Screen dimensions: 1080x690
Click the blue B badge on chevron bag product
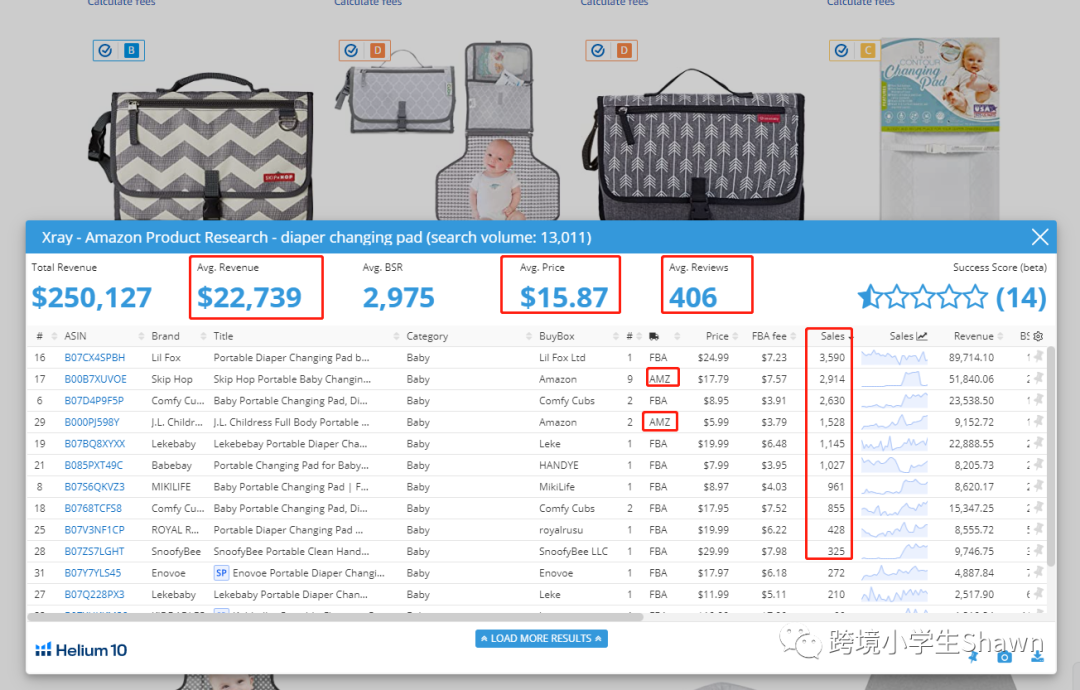pos(131,50)
